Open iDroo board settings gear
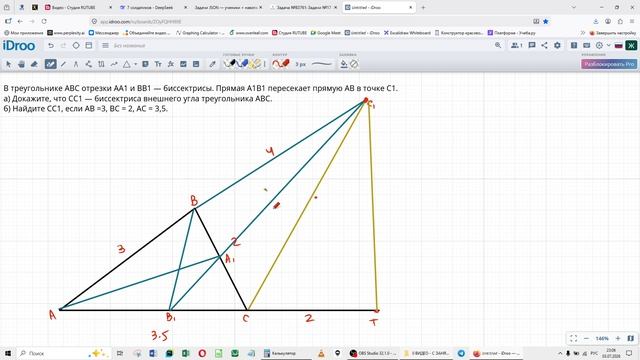The width and height of the screenshot is (640, 360). [x=557, y=45]
